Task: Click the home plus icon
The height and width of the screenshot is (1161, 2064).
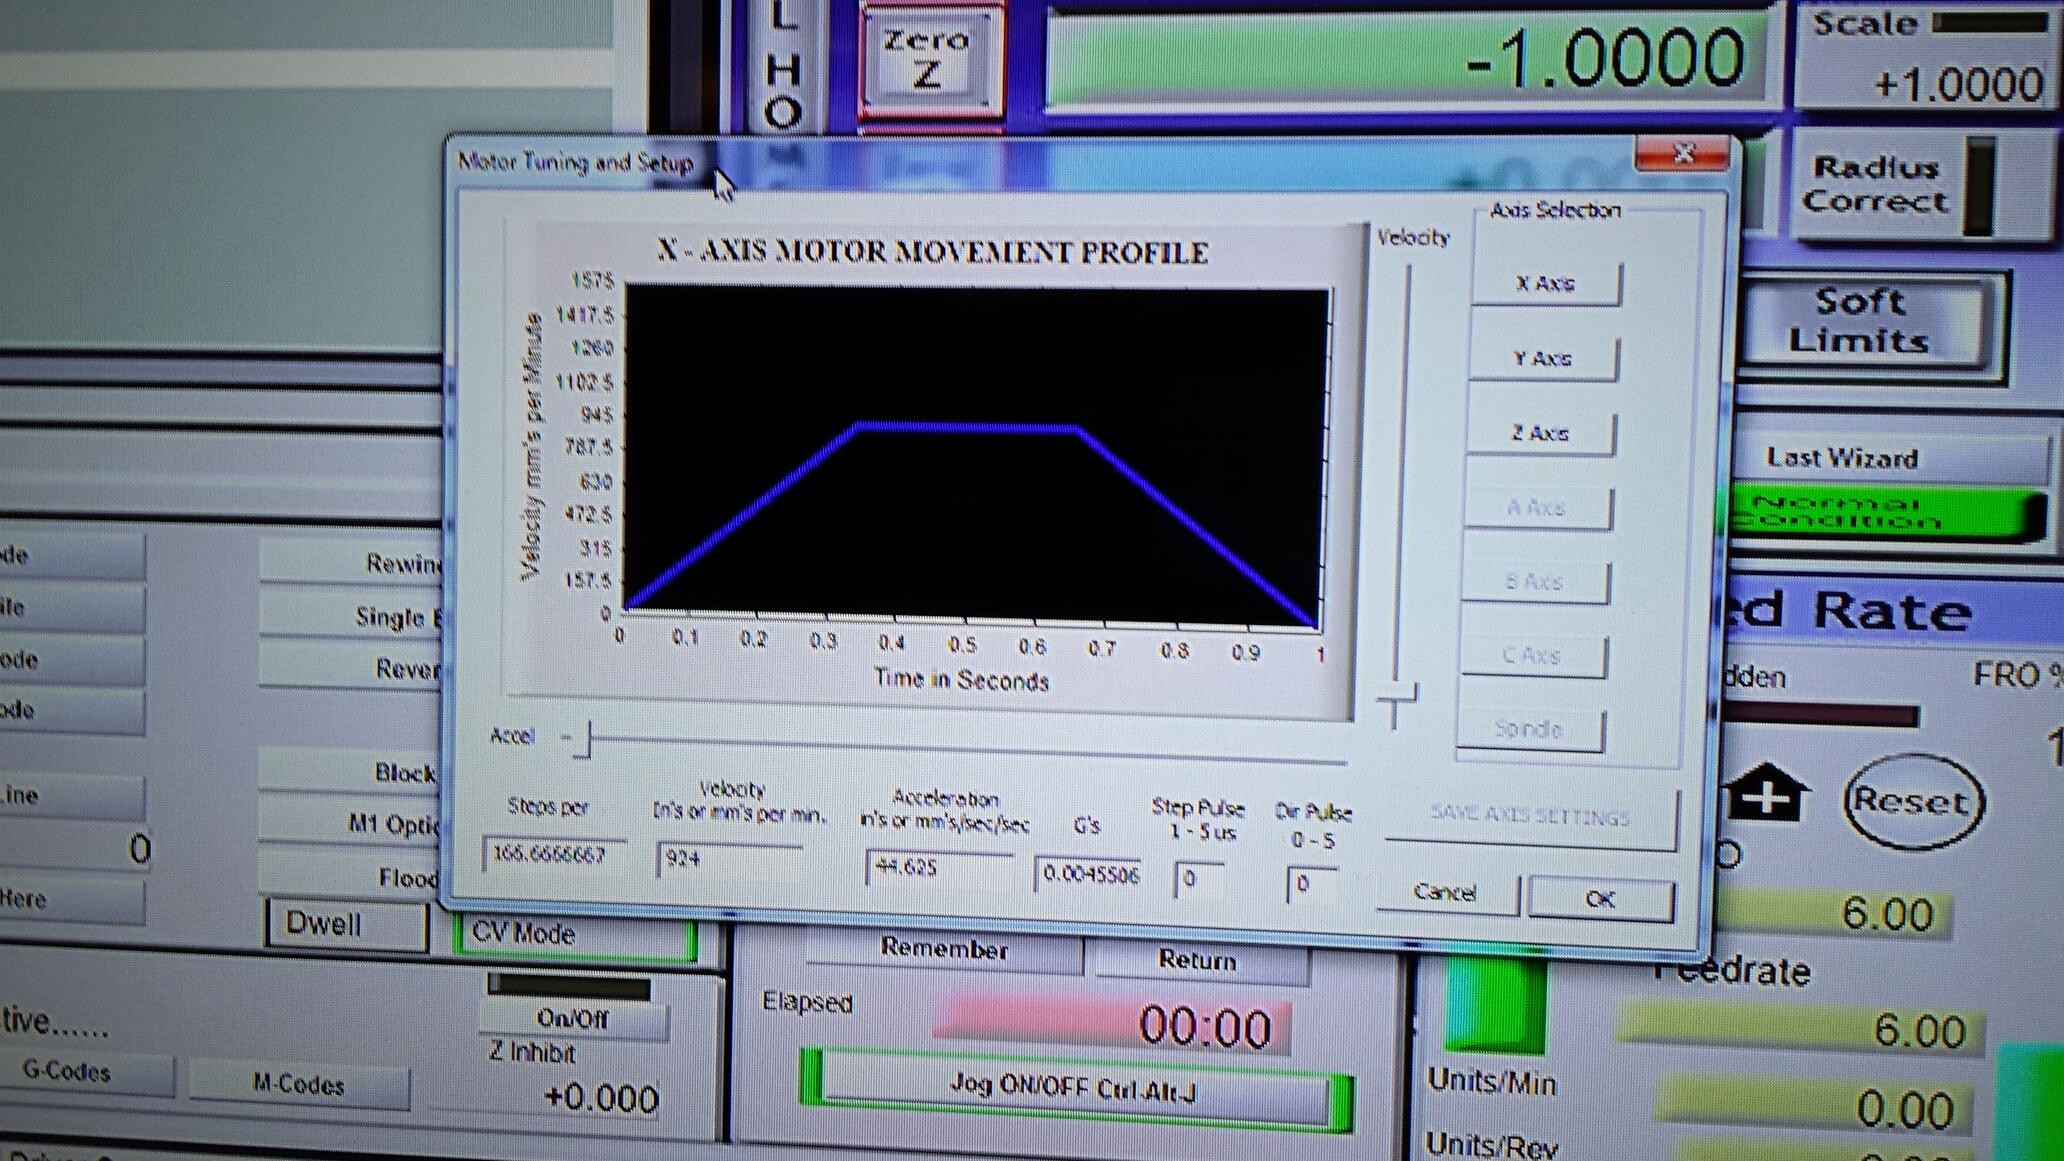Action: pos(1767,794)
